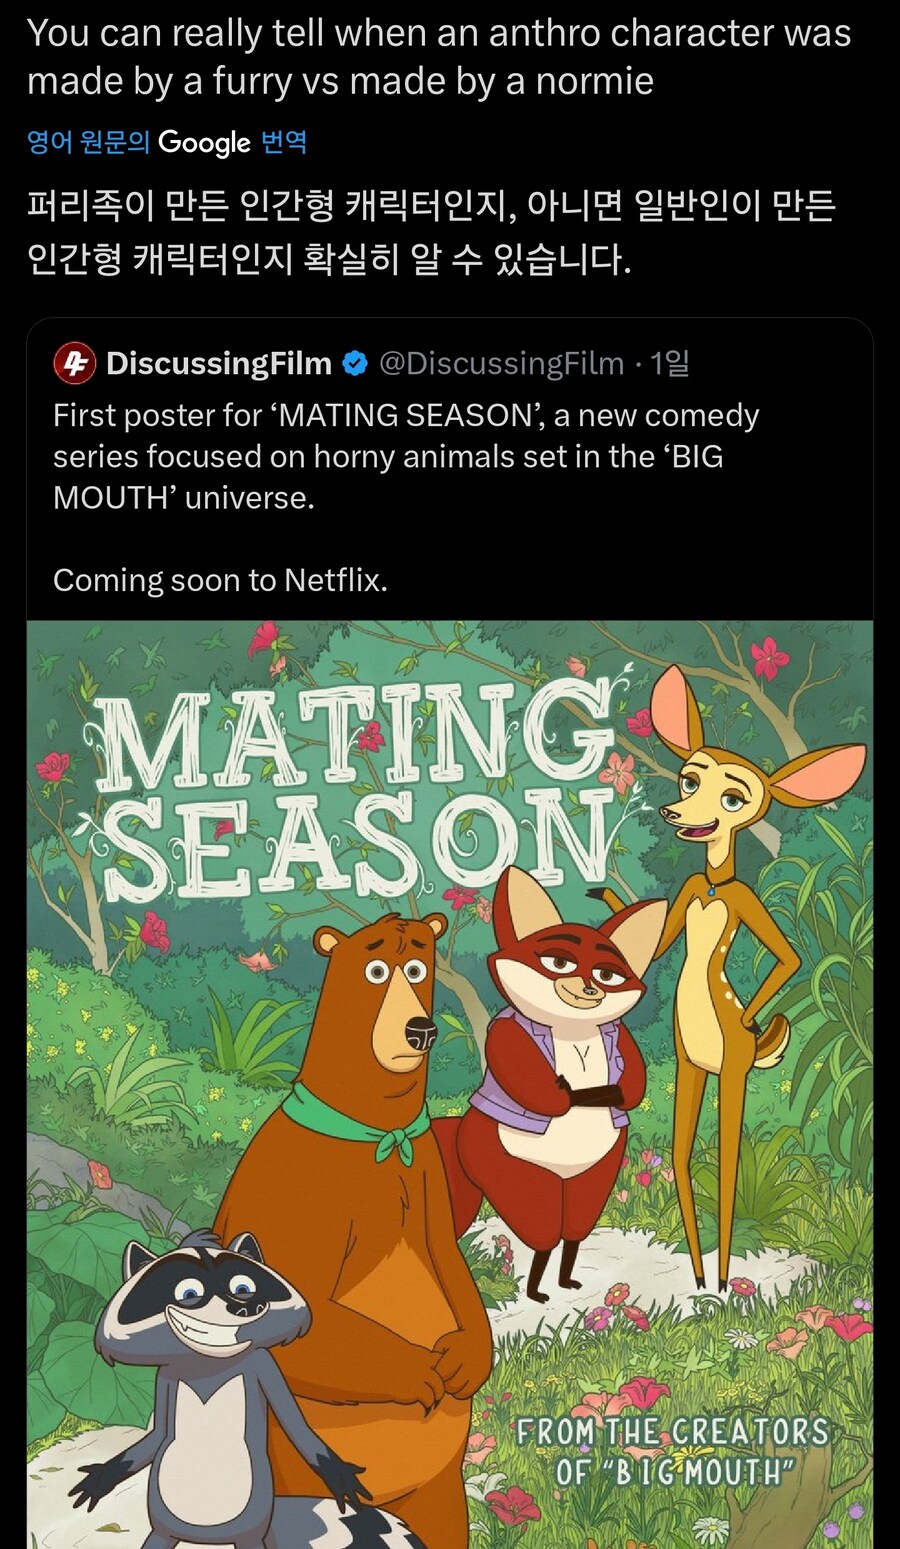
Task: Click the blue verified badge icon
Action: [x=355, y=363]
